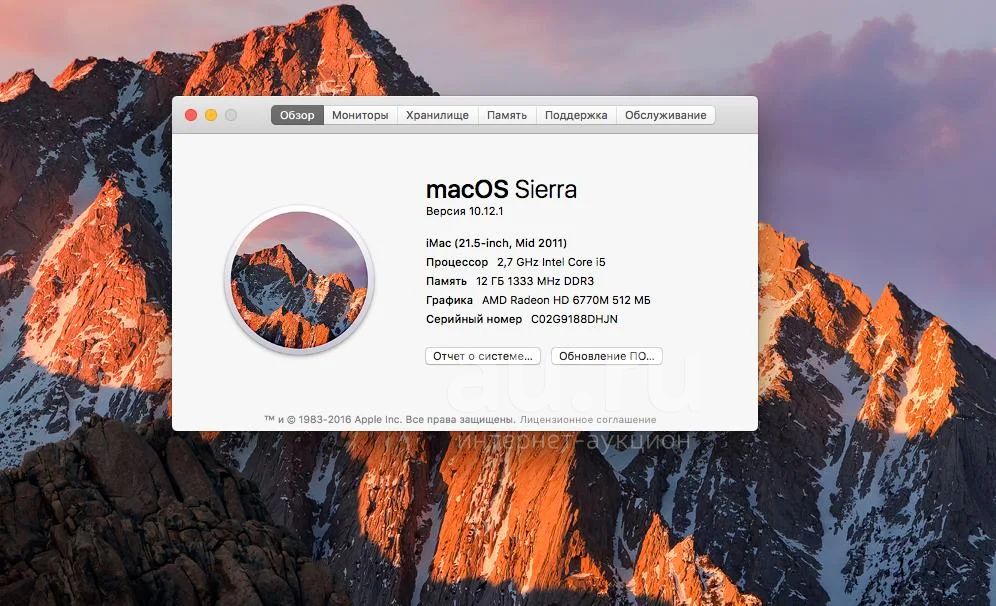Click the Отчет о системе button

[x=483, y=356]
